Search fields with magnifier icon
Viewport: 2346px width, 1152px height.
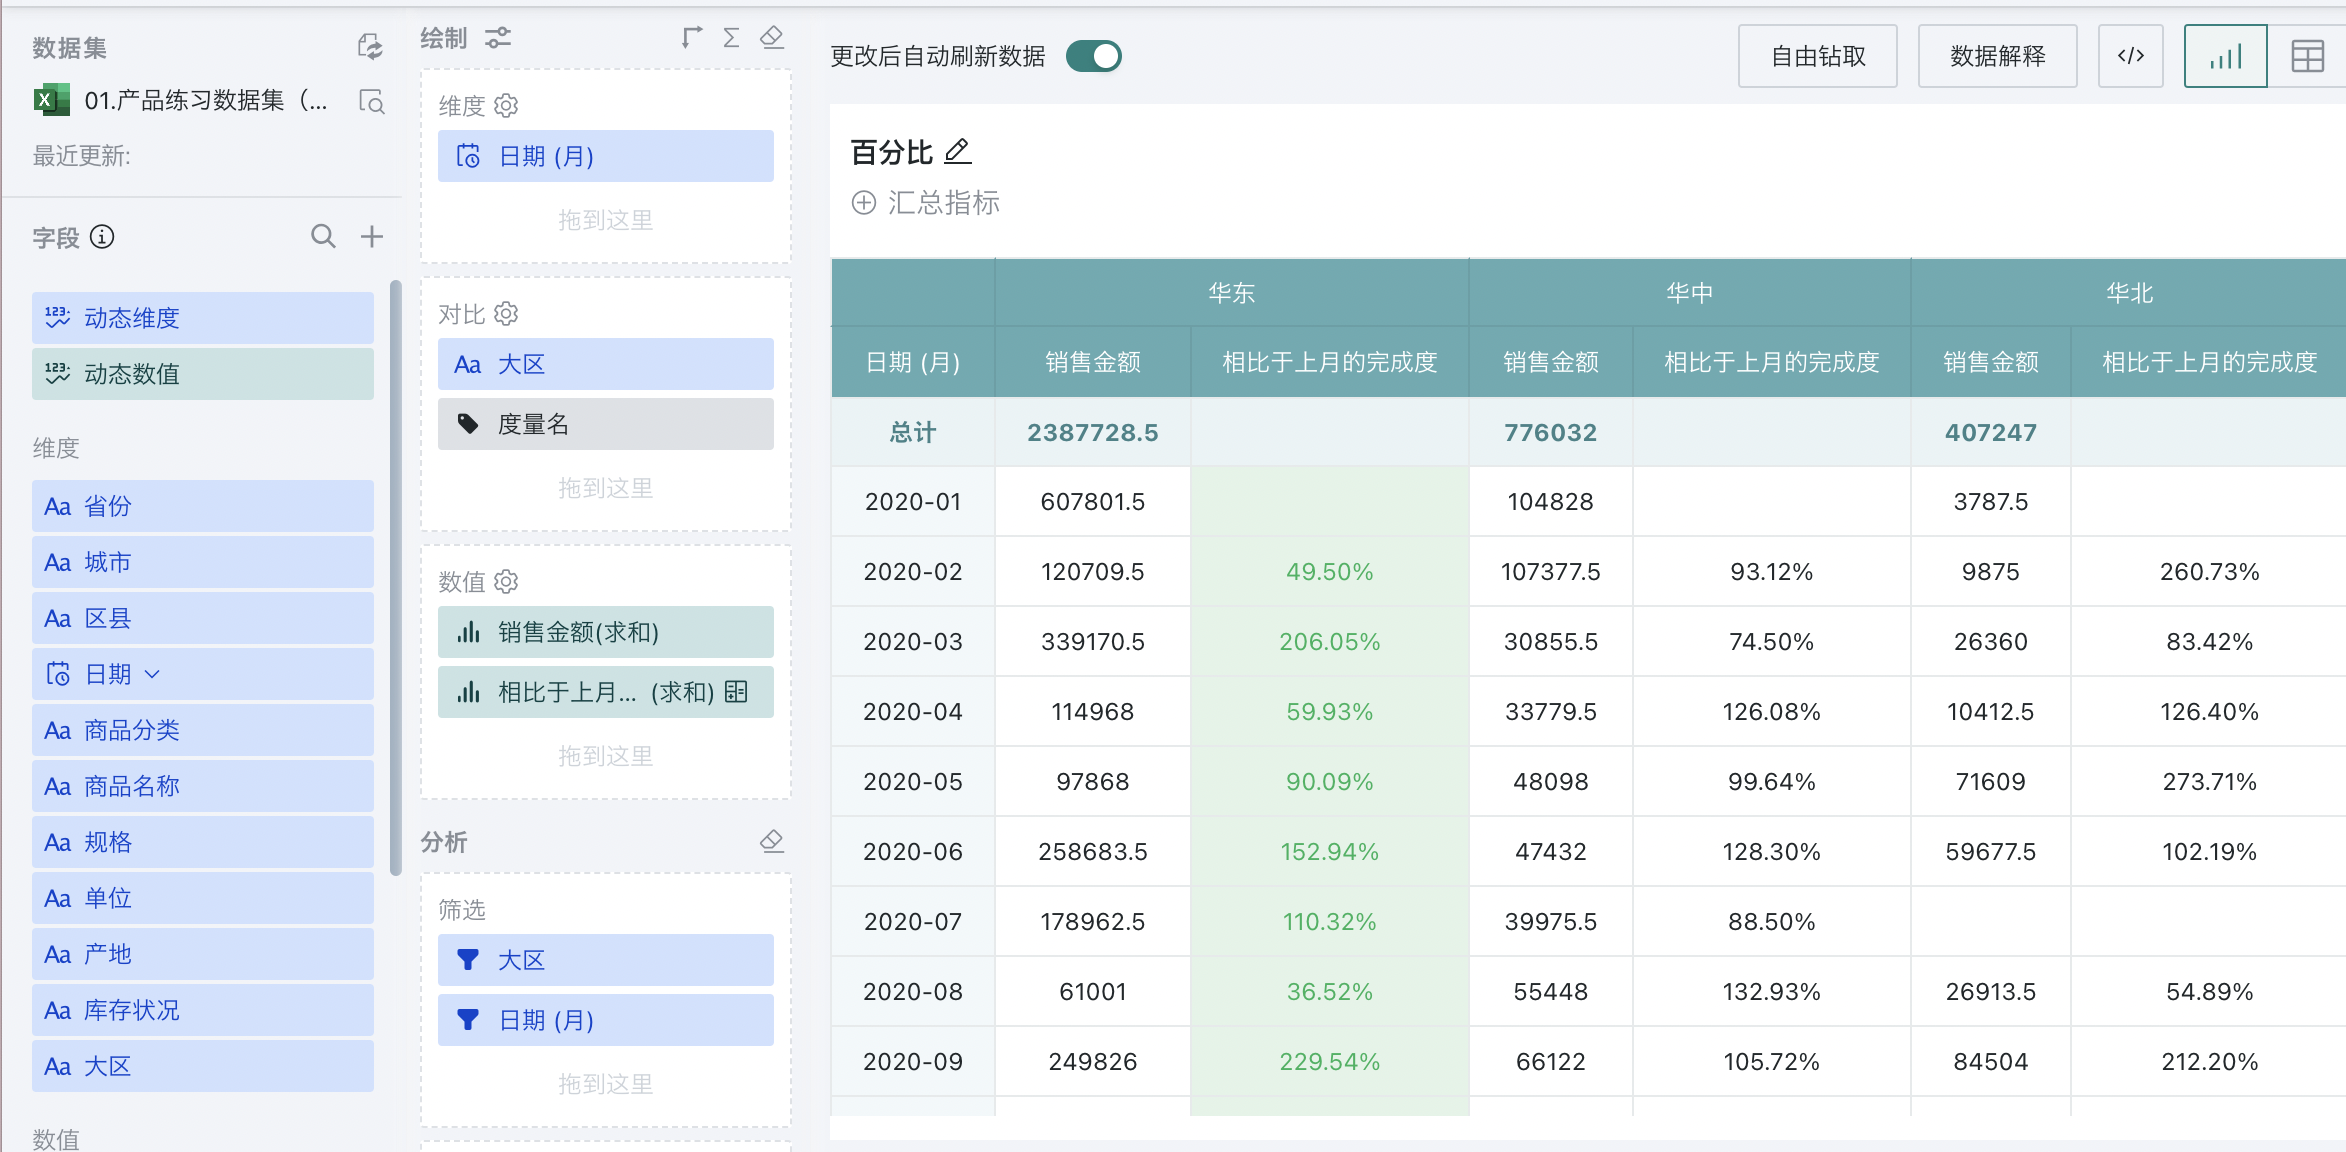323,237
